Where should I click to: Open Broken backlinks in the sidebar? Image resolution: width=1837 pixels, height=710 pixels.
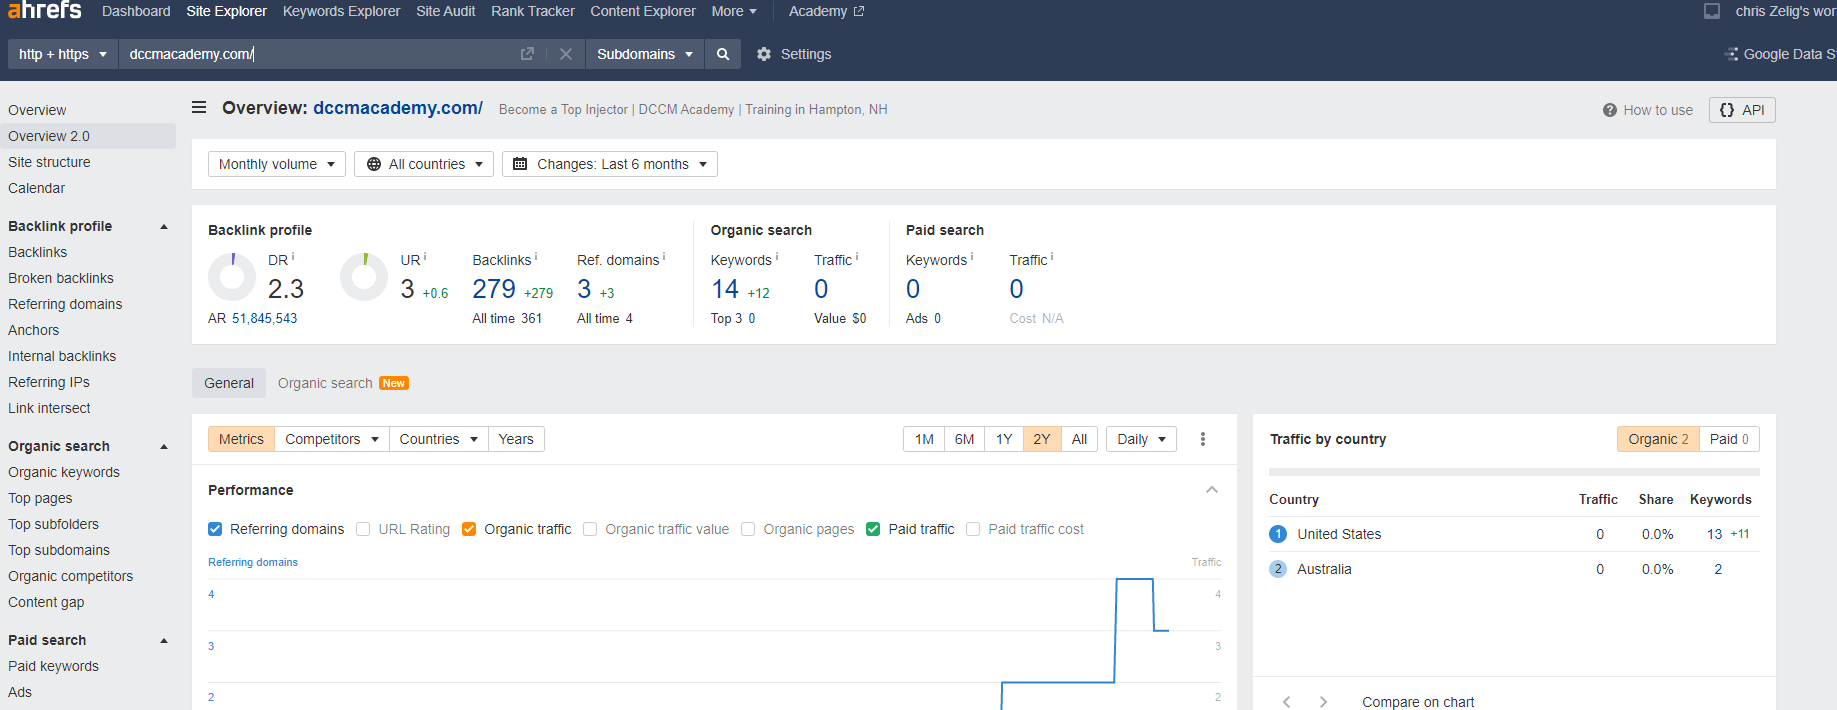(61, 278)
